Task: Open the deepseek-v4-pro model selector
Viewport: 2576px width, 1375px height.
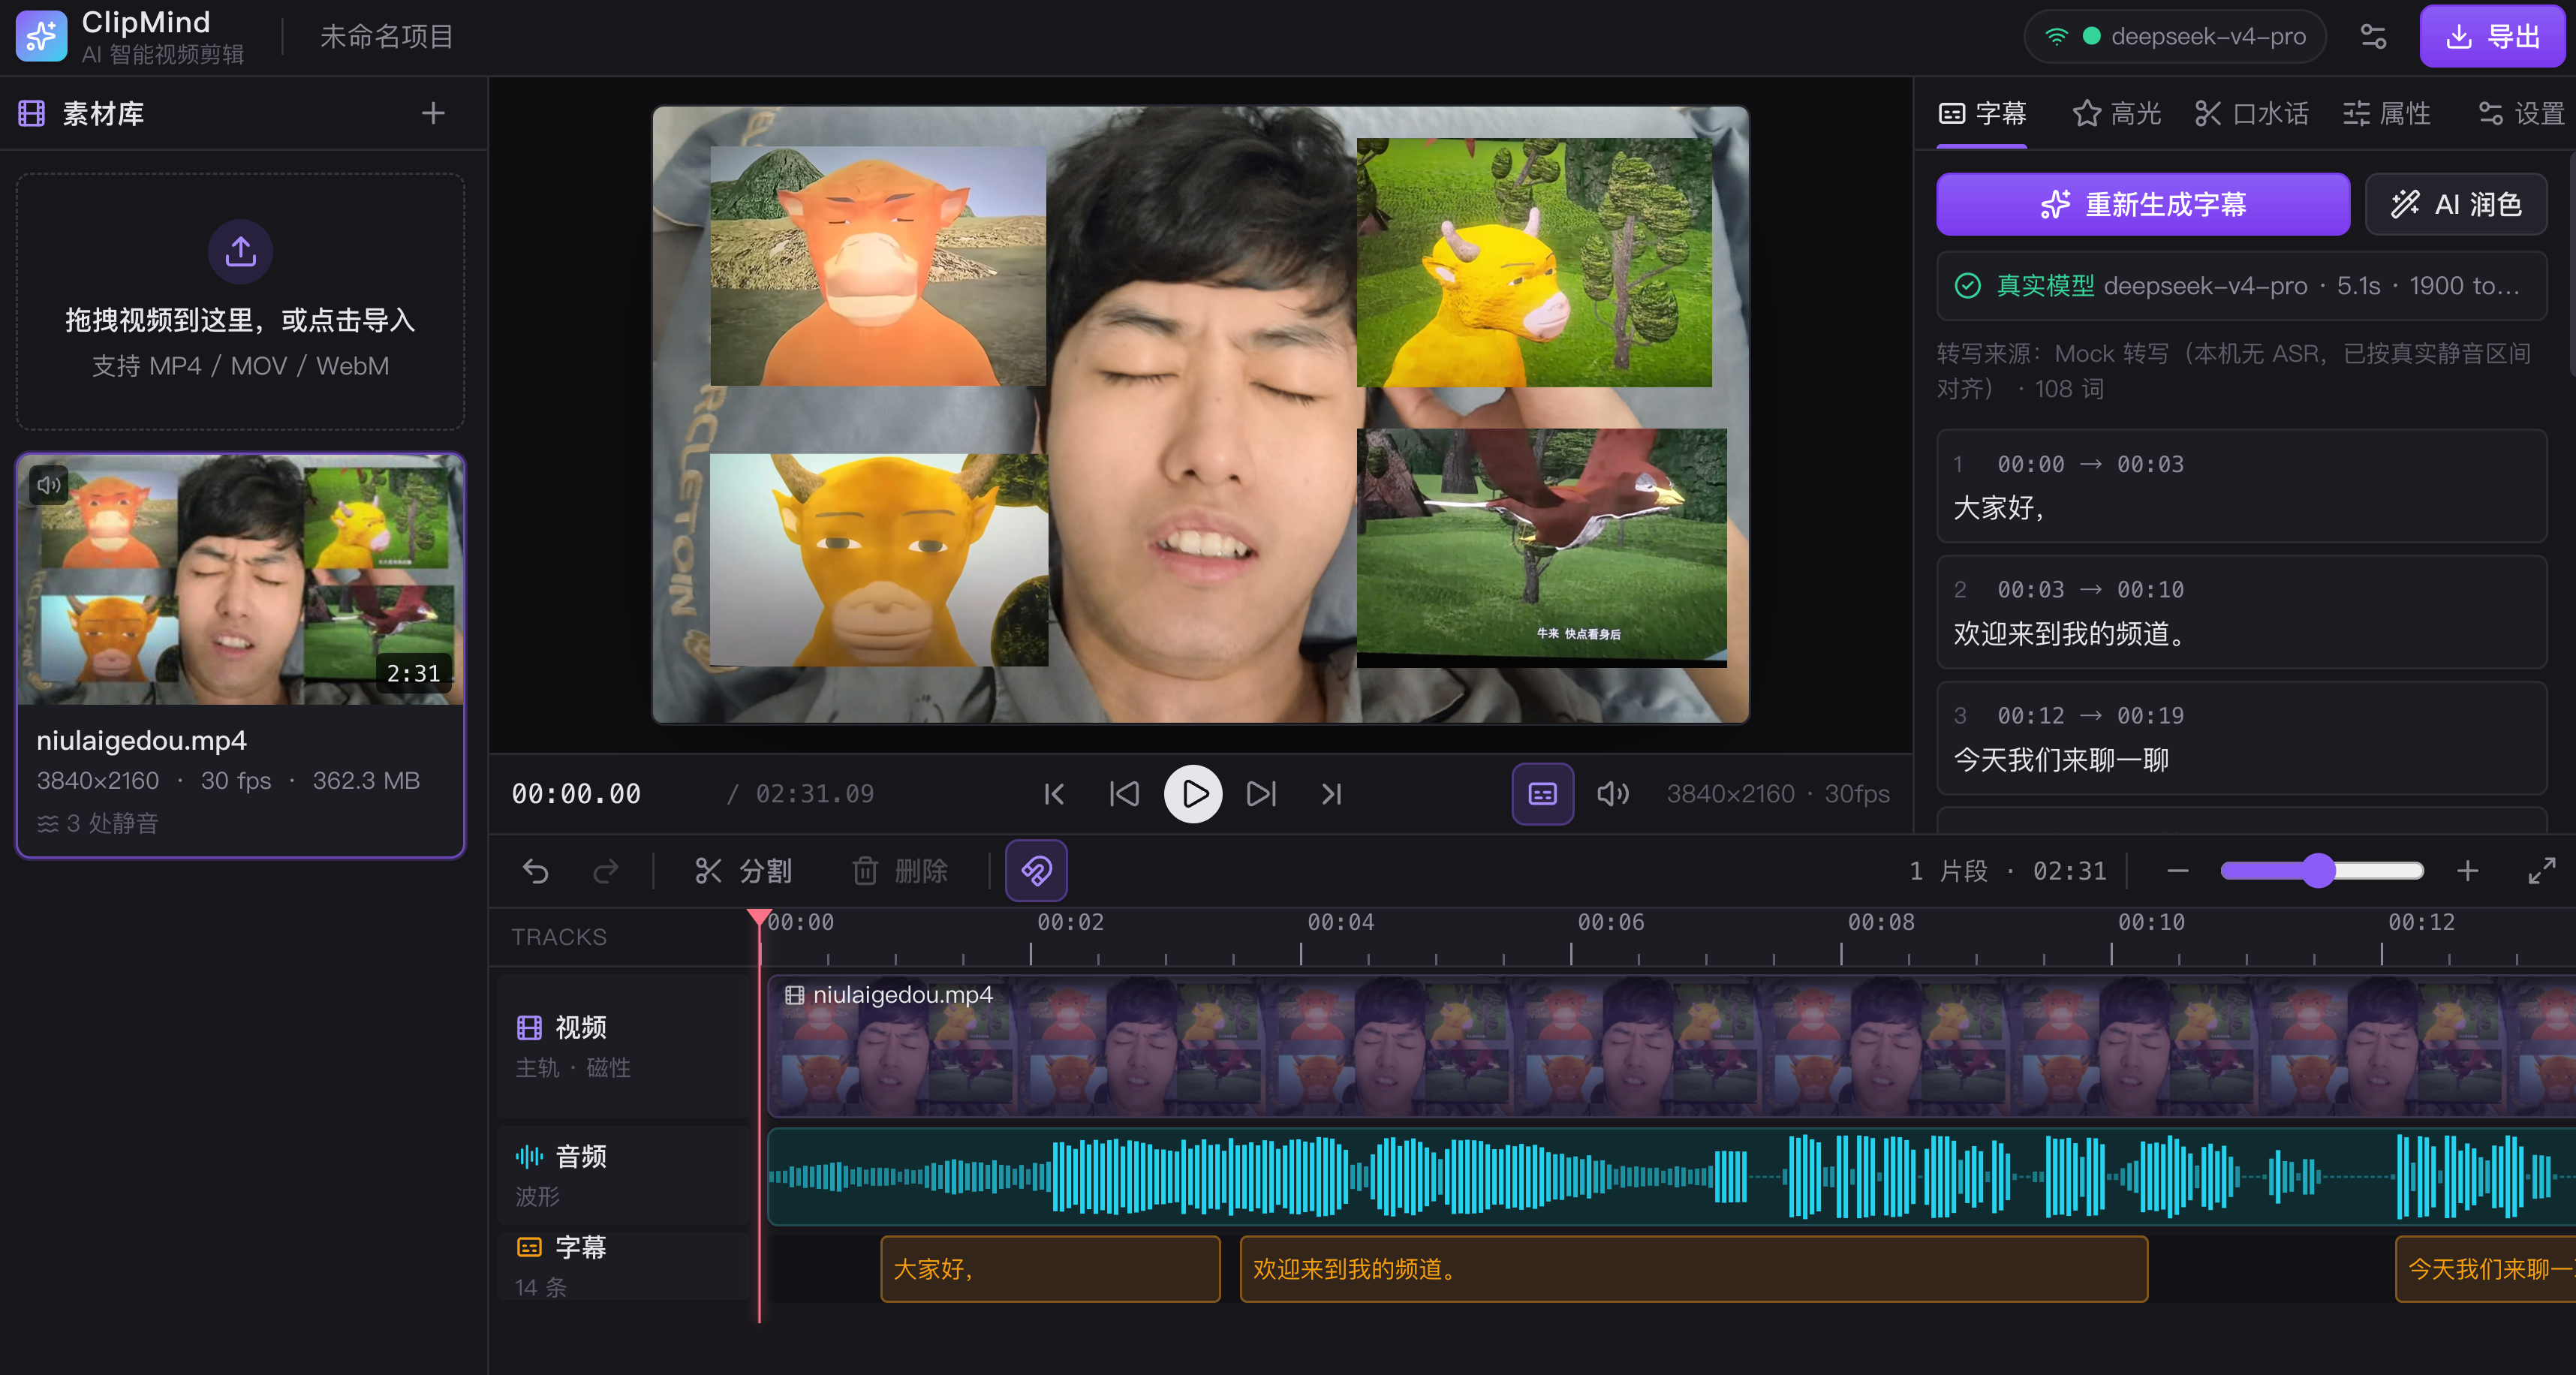Action: point(2176,37)
